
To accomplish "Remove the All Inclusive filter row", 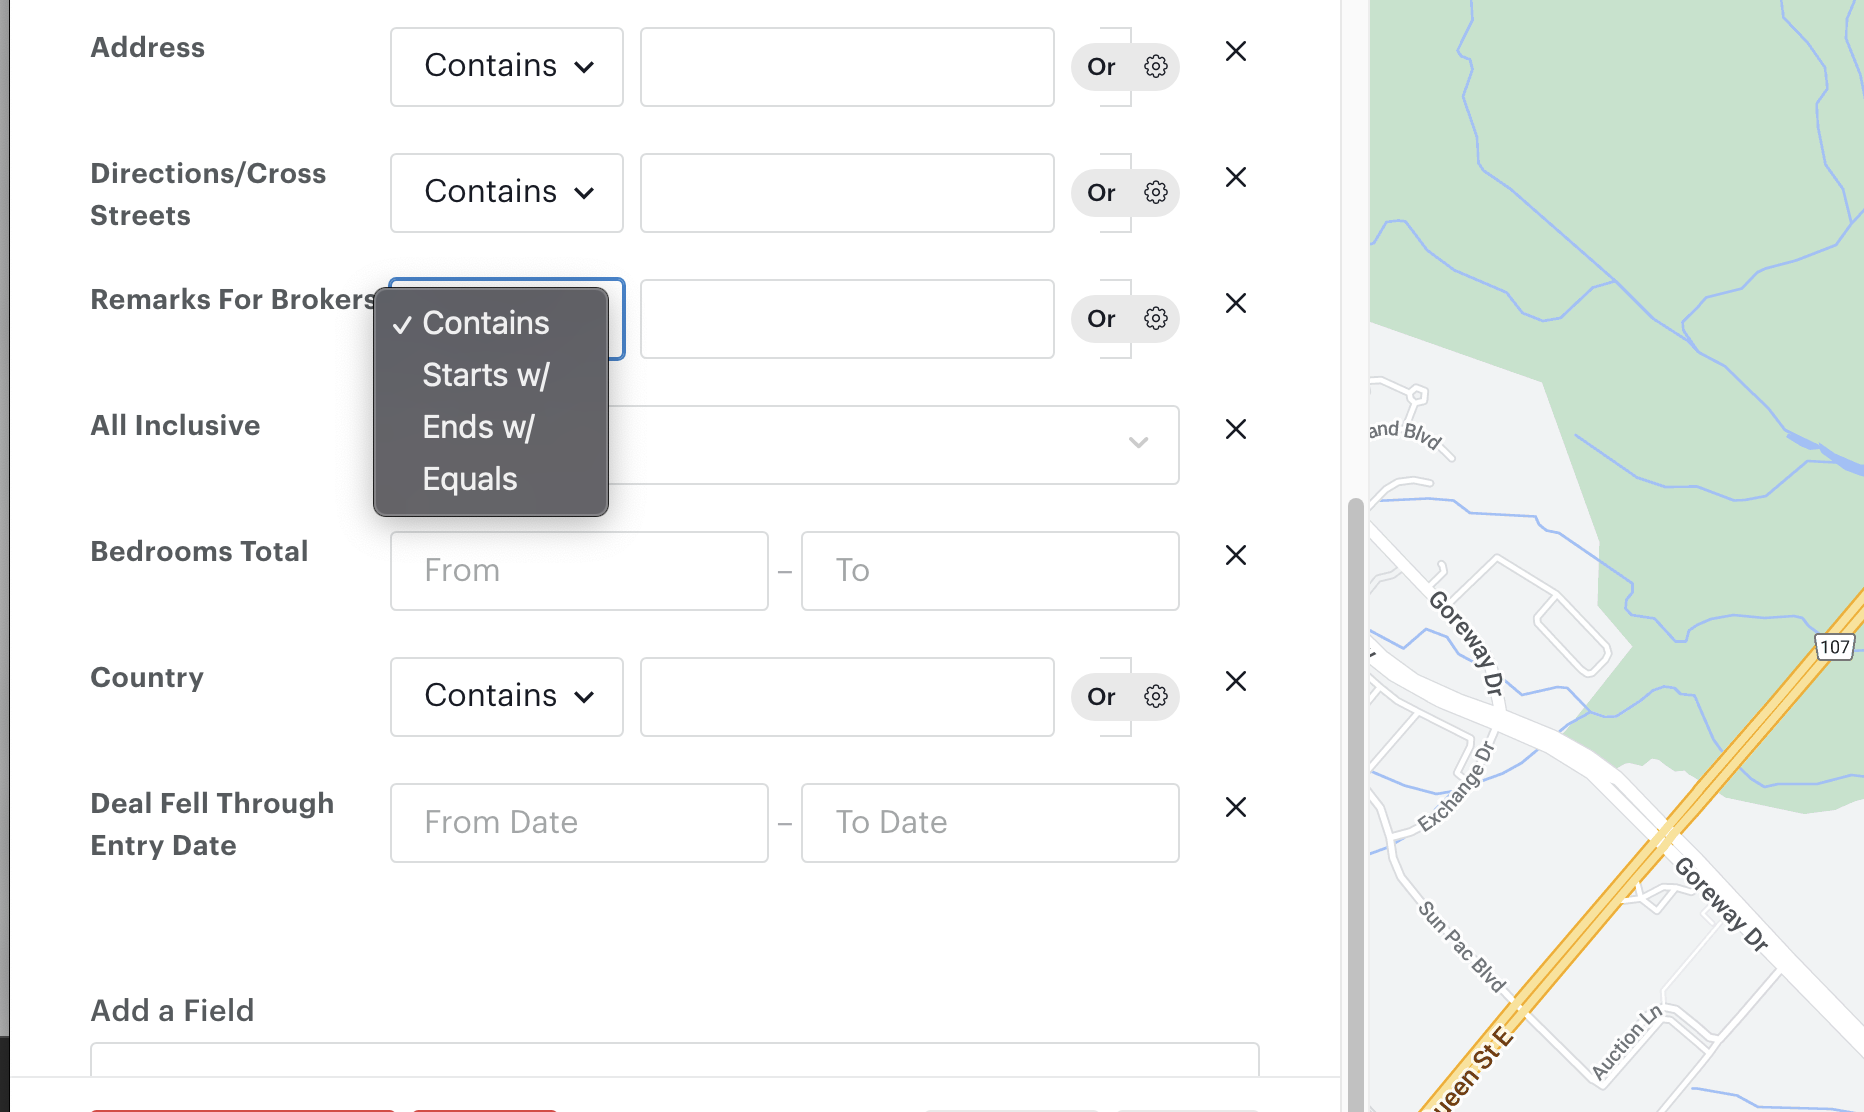I will point(1236,429).
